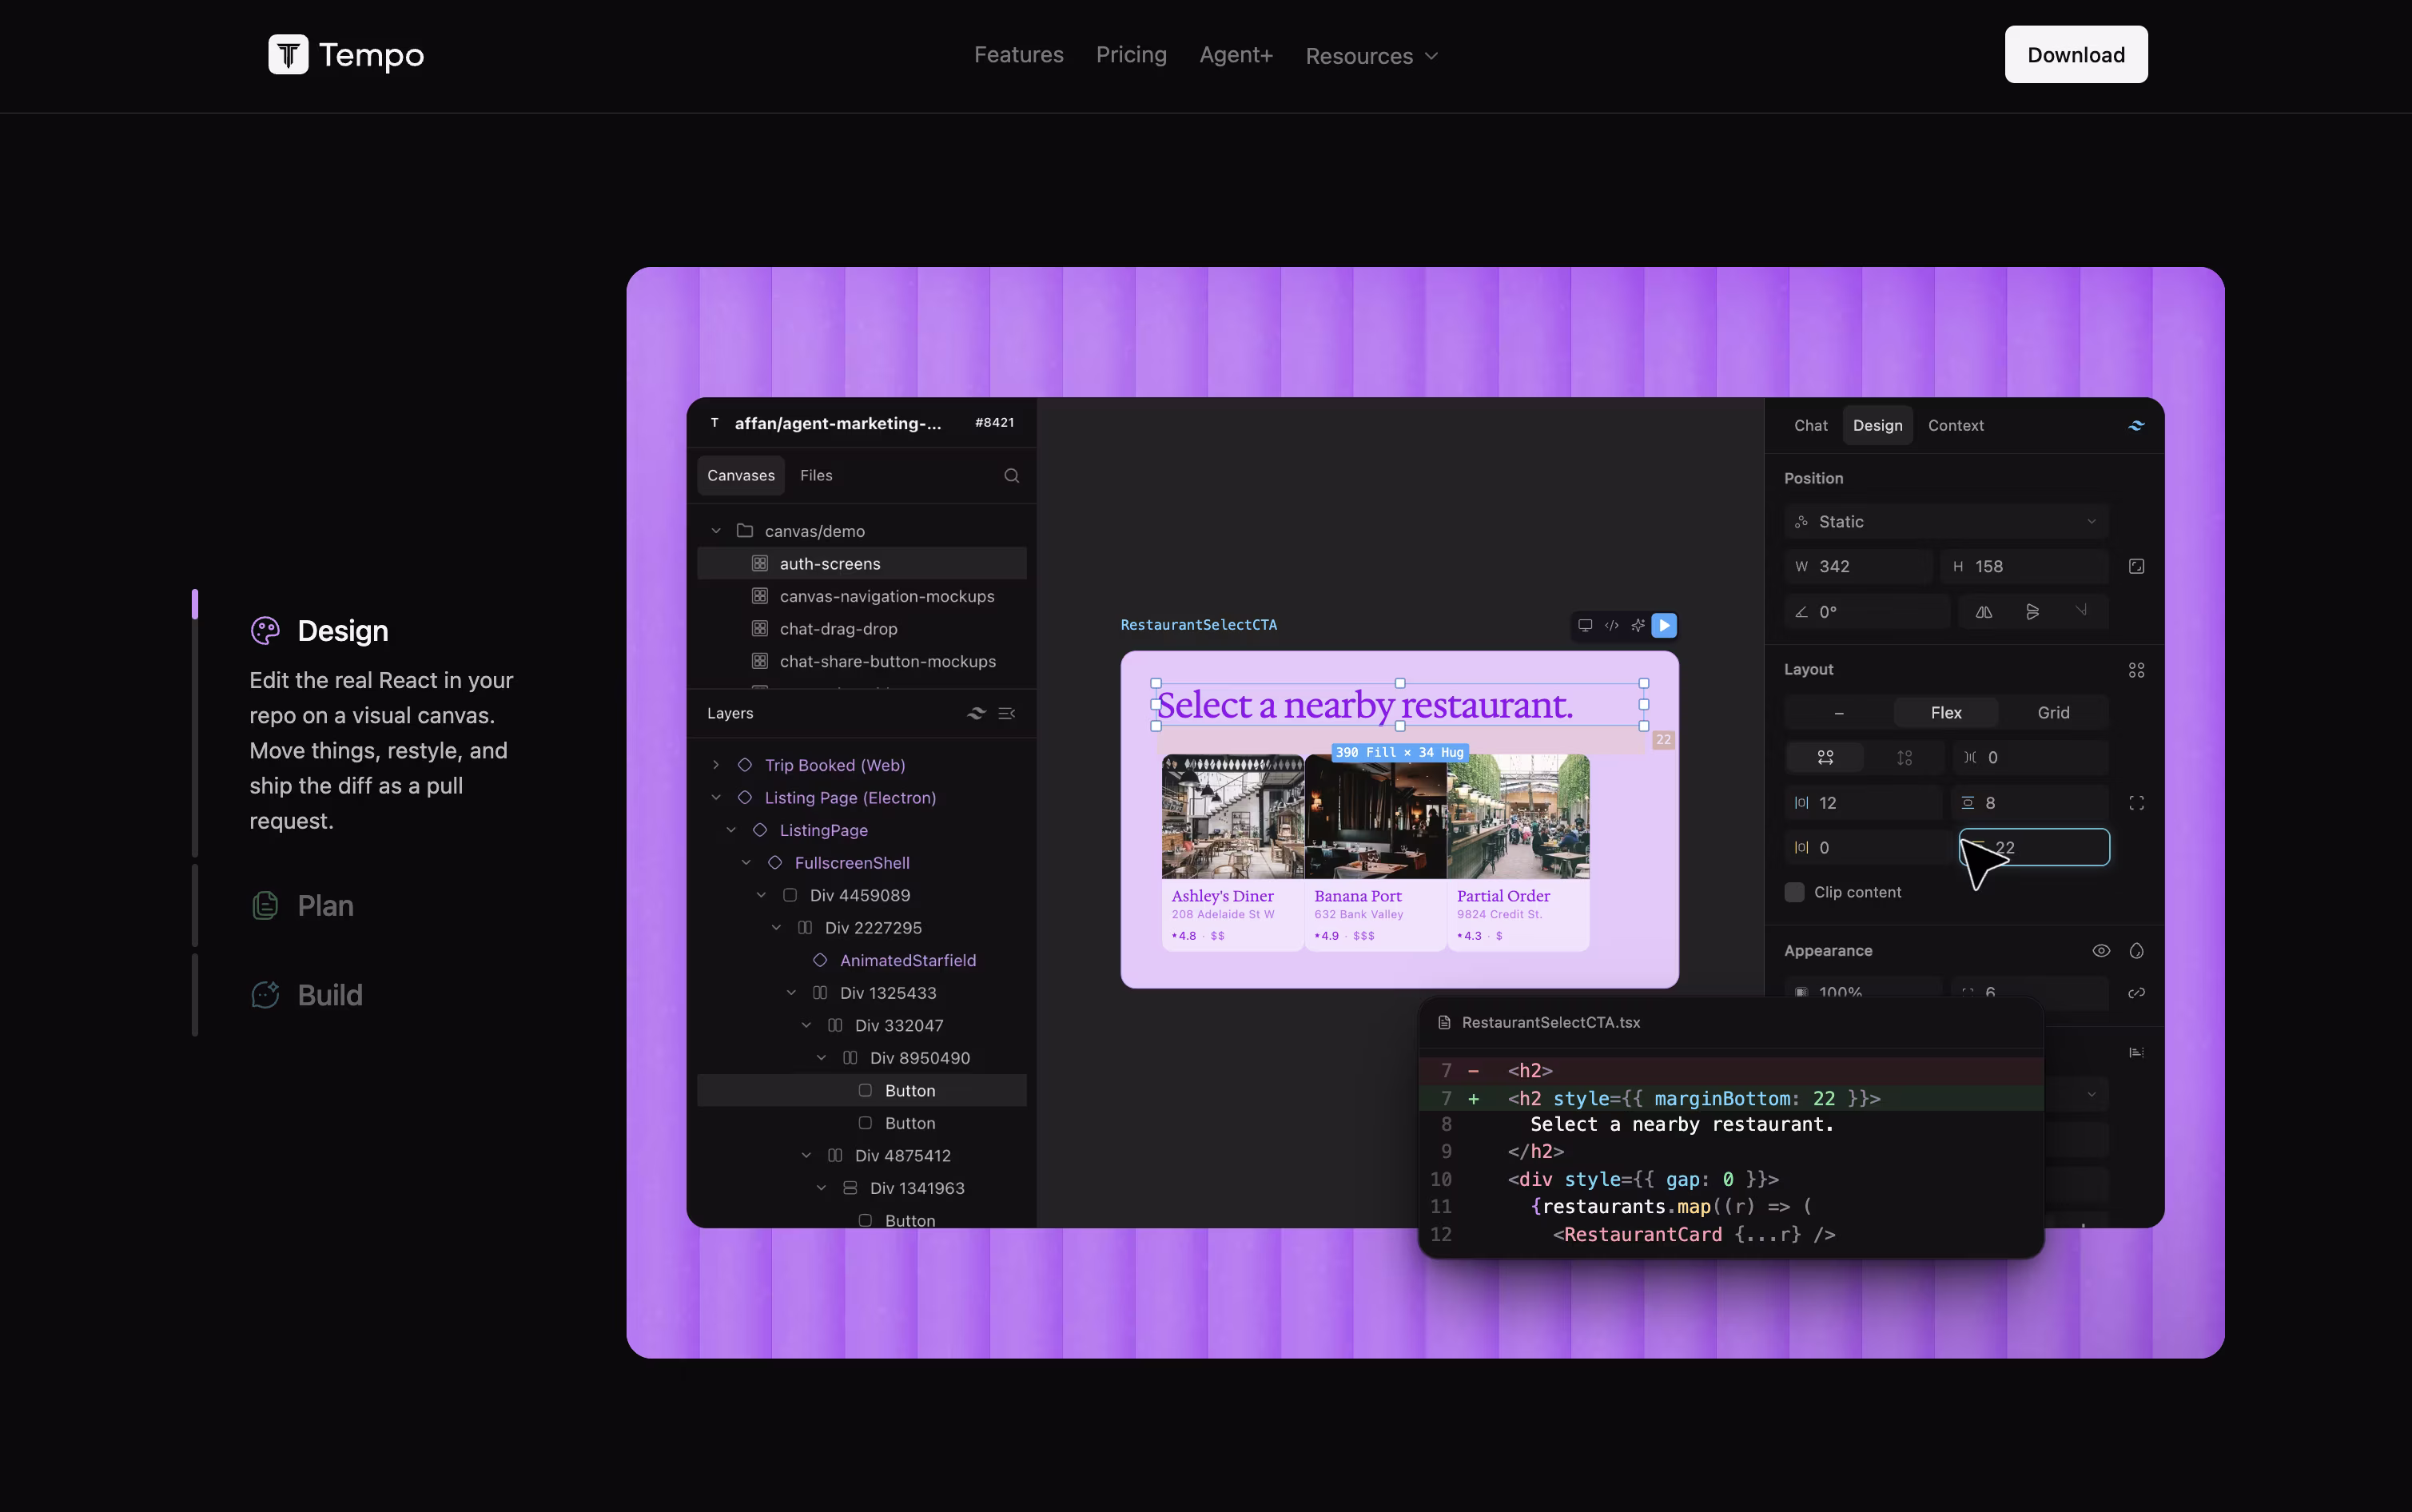Click the rotation field showing 0°
Screen dimensions: 2412x1512
1867,612
